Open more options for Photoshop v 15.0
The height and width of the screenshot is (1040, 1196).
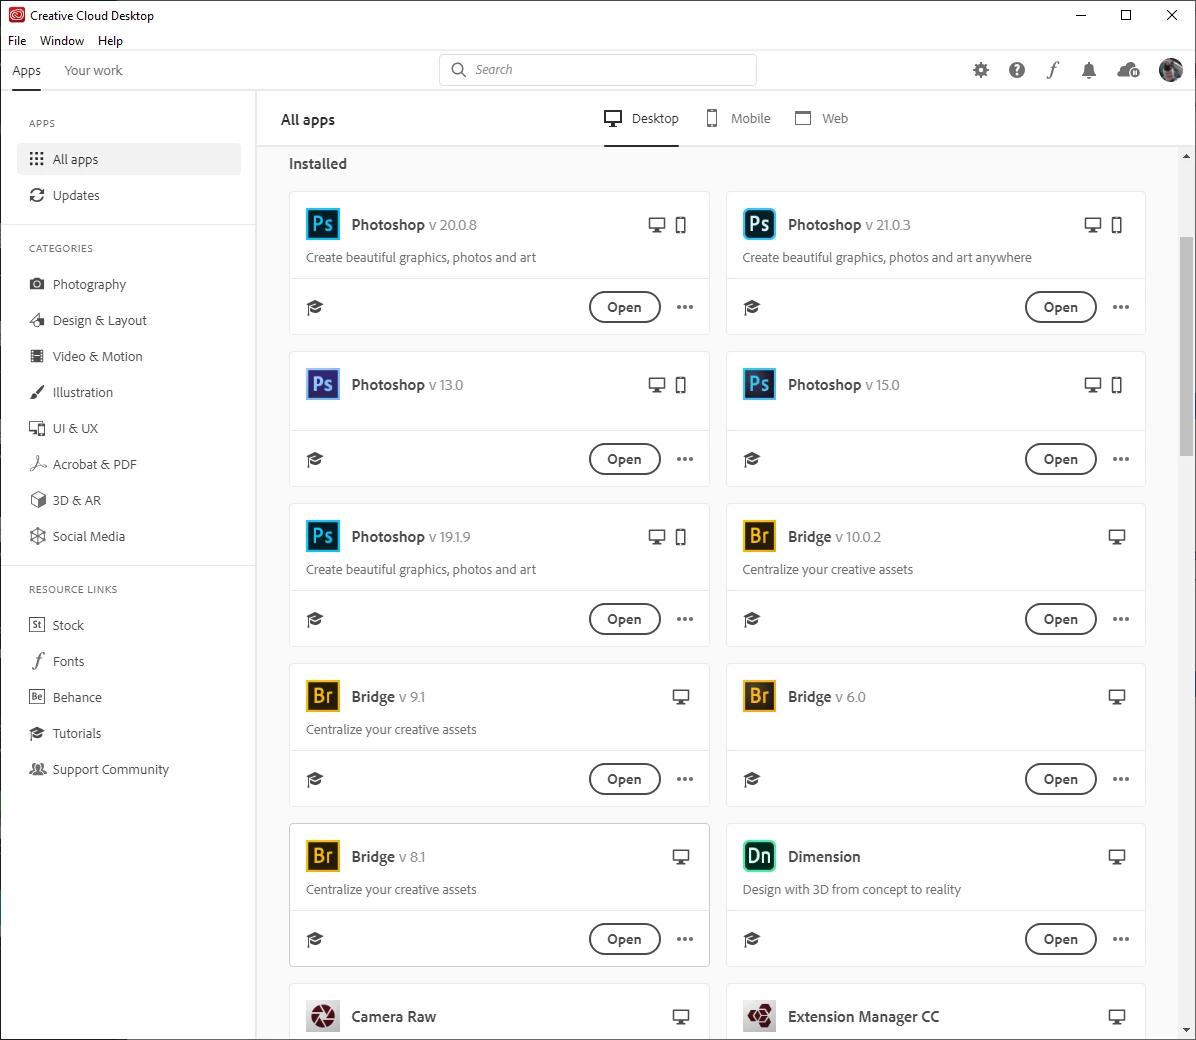(x=1120, y=459)
